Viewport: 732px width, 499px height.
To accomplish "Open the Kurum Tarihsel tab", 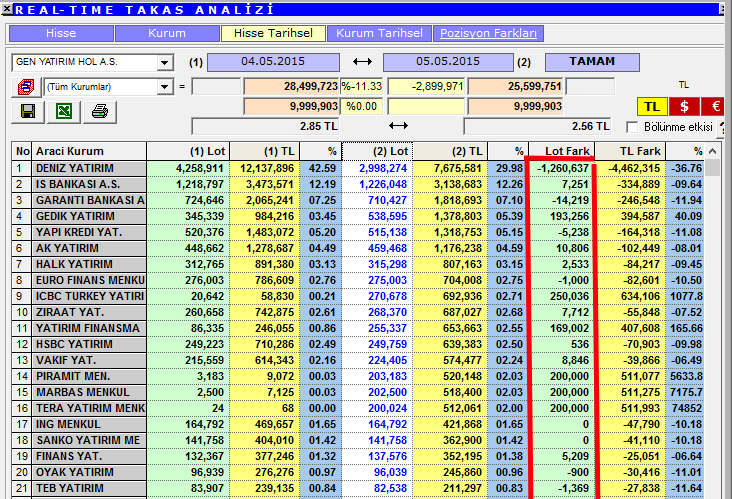I will pyautogui.click(x=379, y=33).
